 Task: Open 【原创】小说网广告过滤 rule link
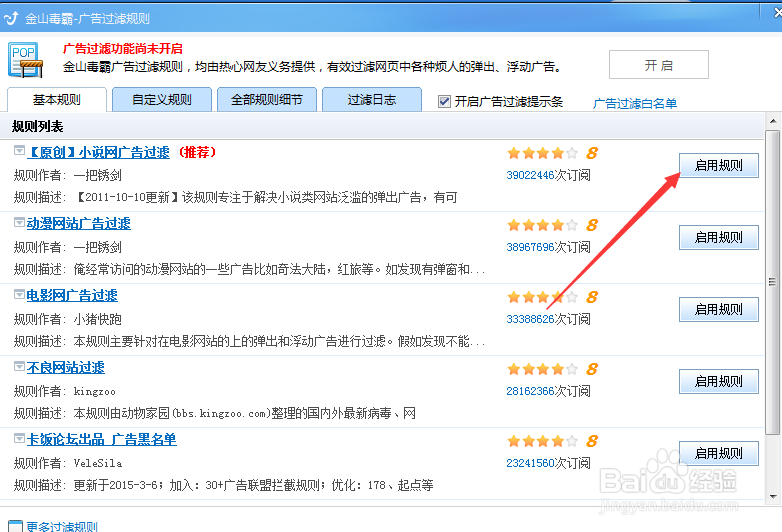click(x=98, y=152)
